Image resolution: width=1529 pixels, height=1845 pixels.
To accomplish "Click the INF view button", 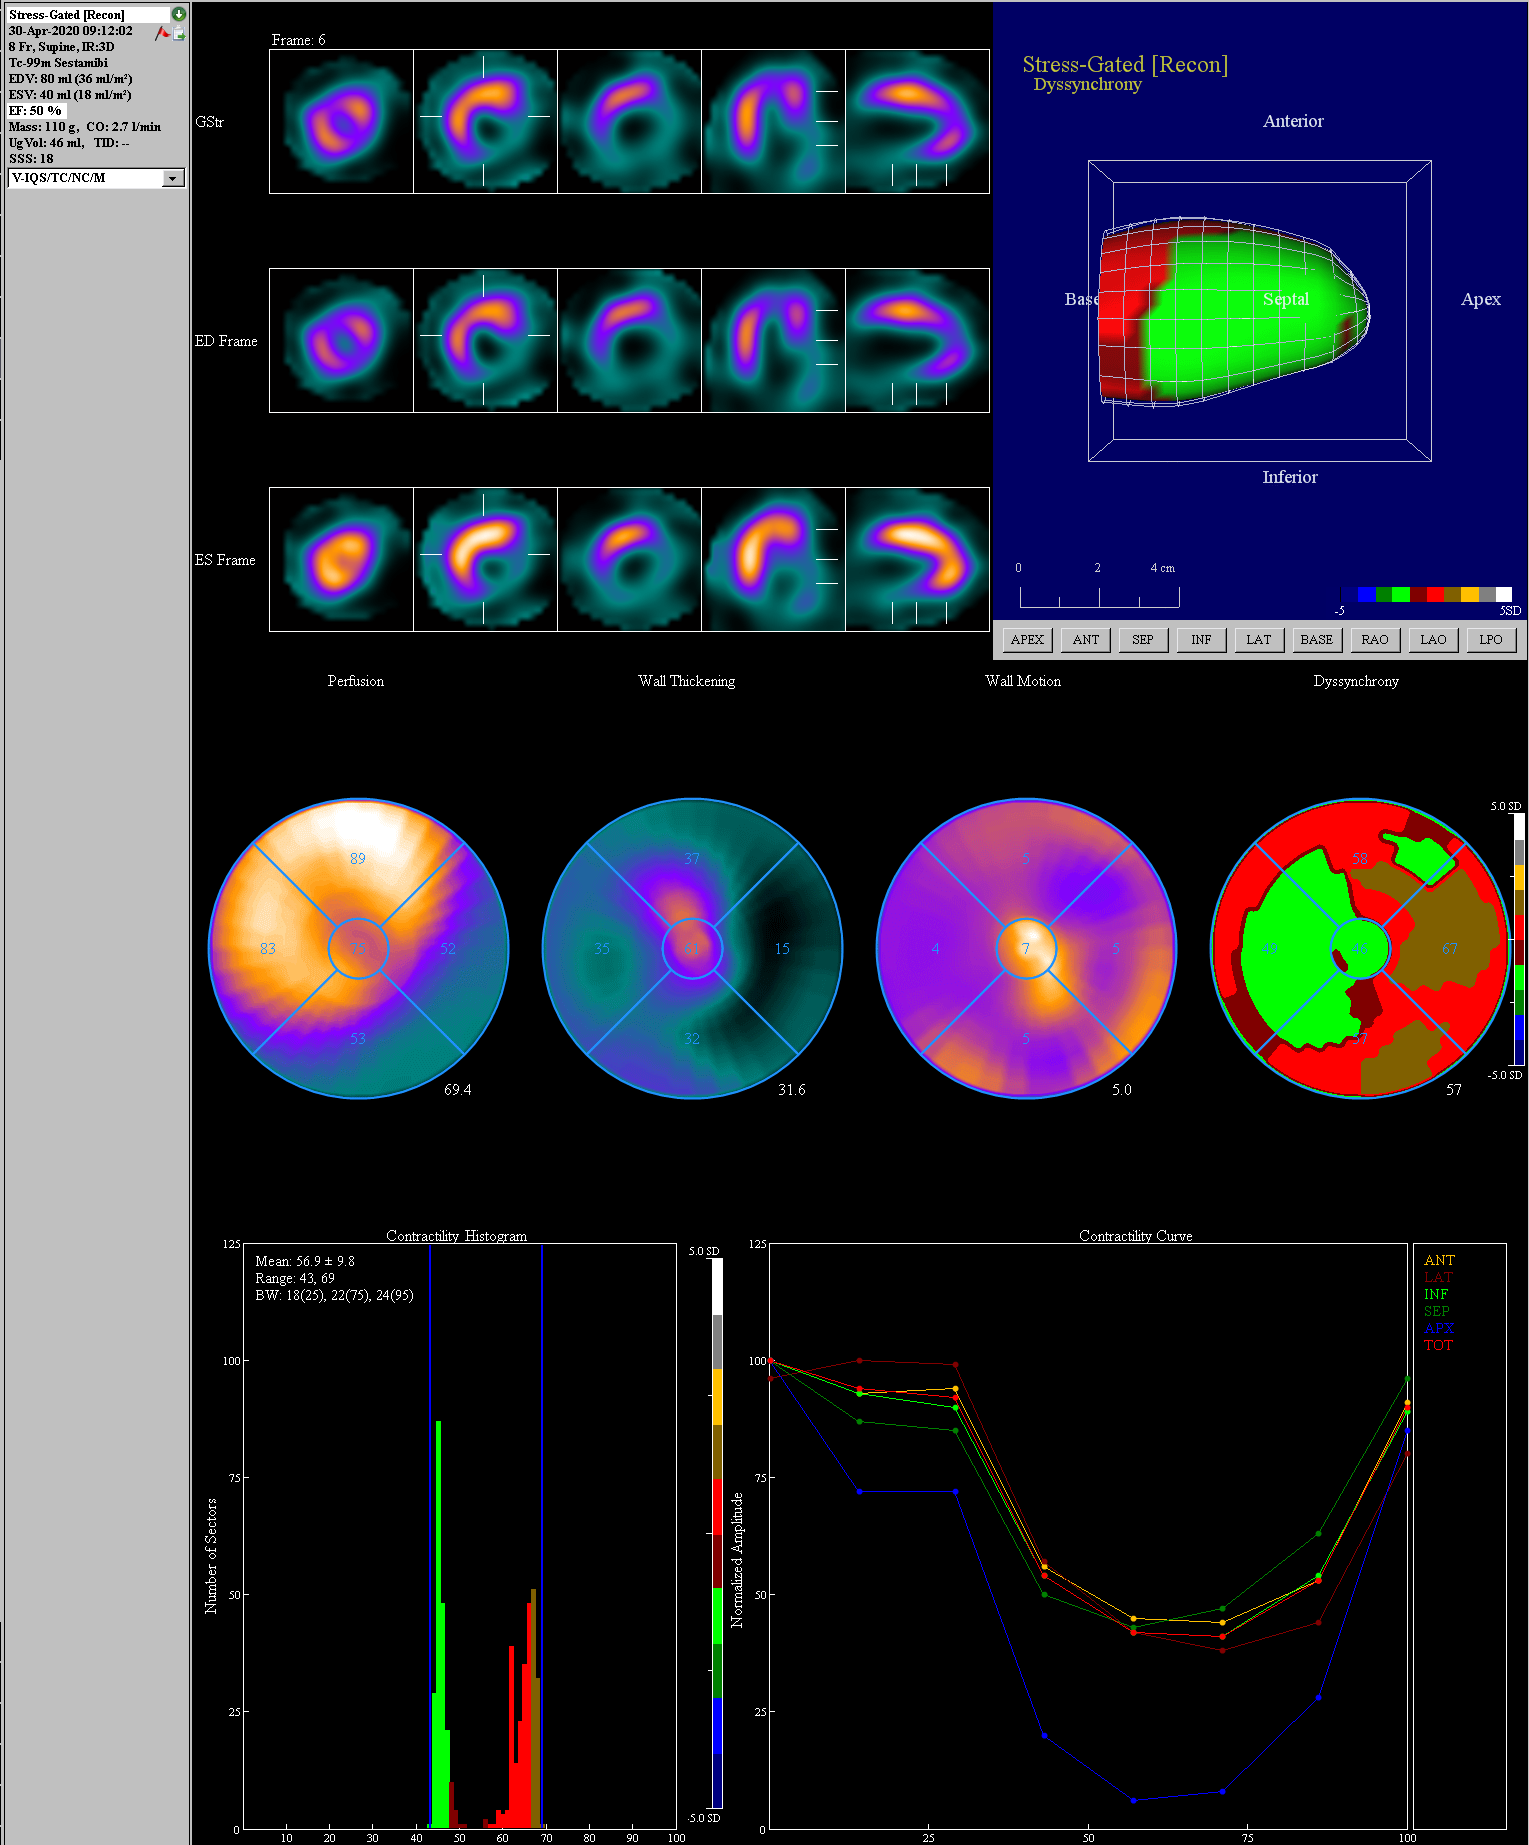I will point(1201,640).
